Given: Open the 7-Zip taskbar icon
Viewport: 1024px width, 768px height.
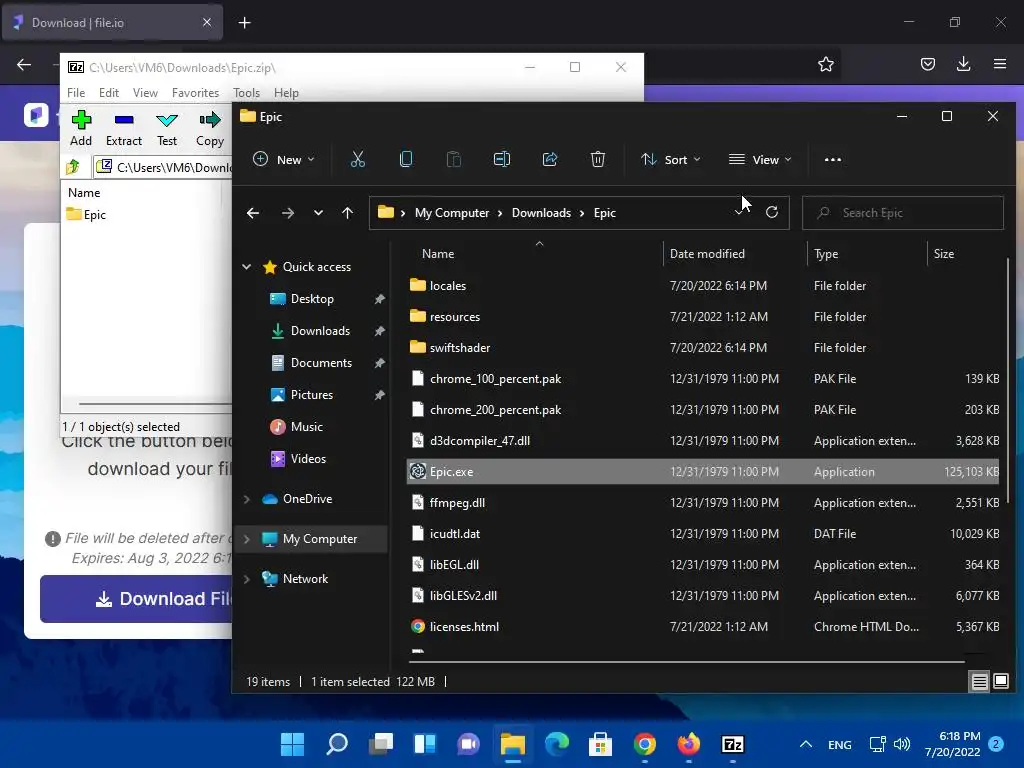Looking at the screenshot, I should [x=733, y=744].
